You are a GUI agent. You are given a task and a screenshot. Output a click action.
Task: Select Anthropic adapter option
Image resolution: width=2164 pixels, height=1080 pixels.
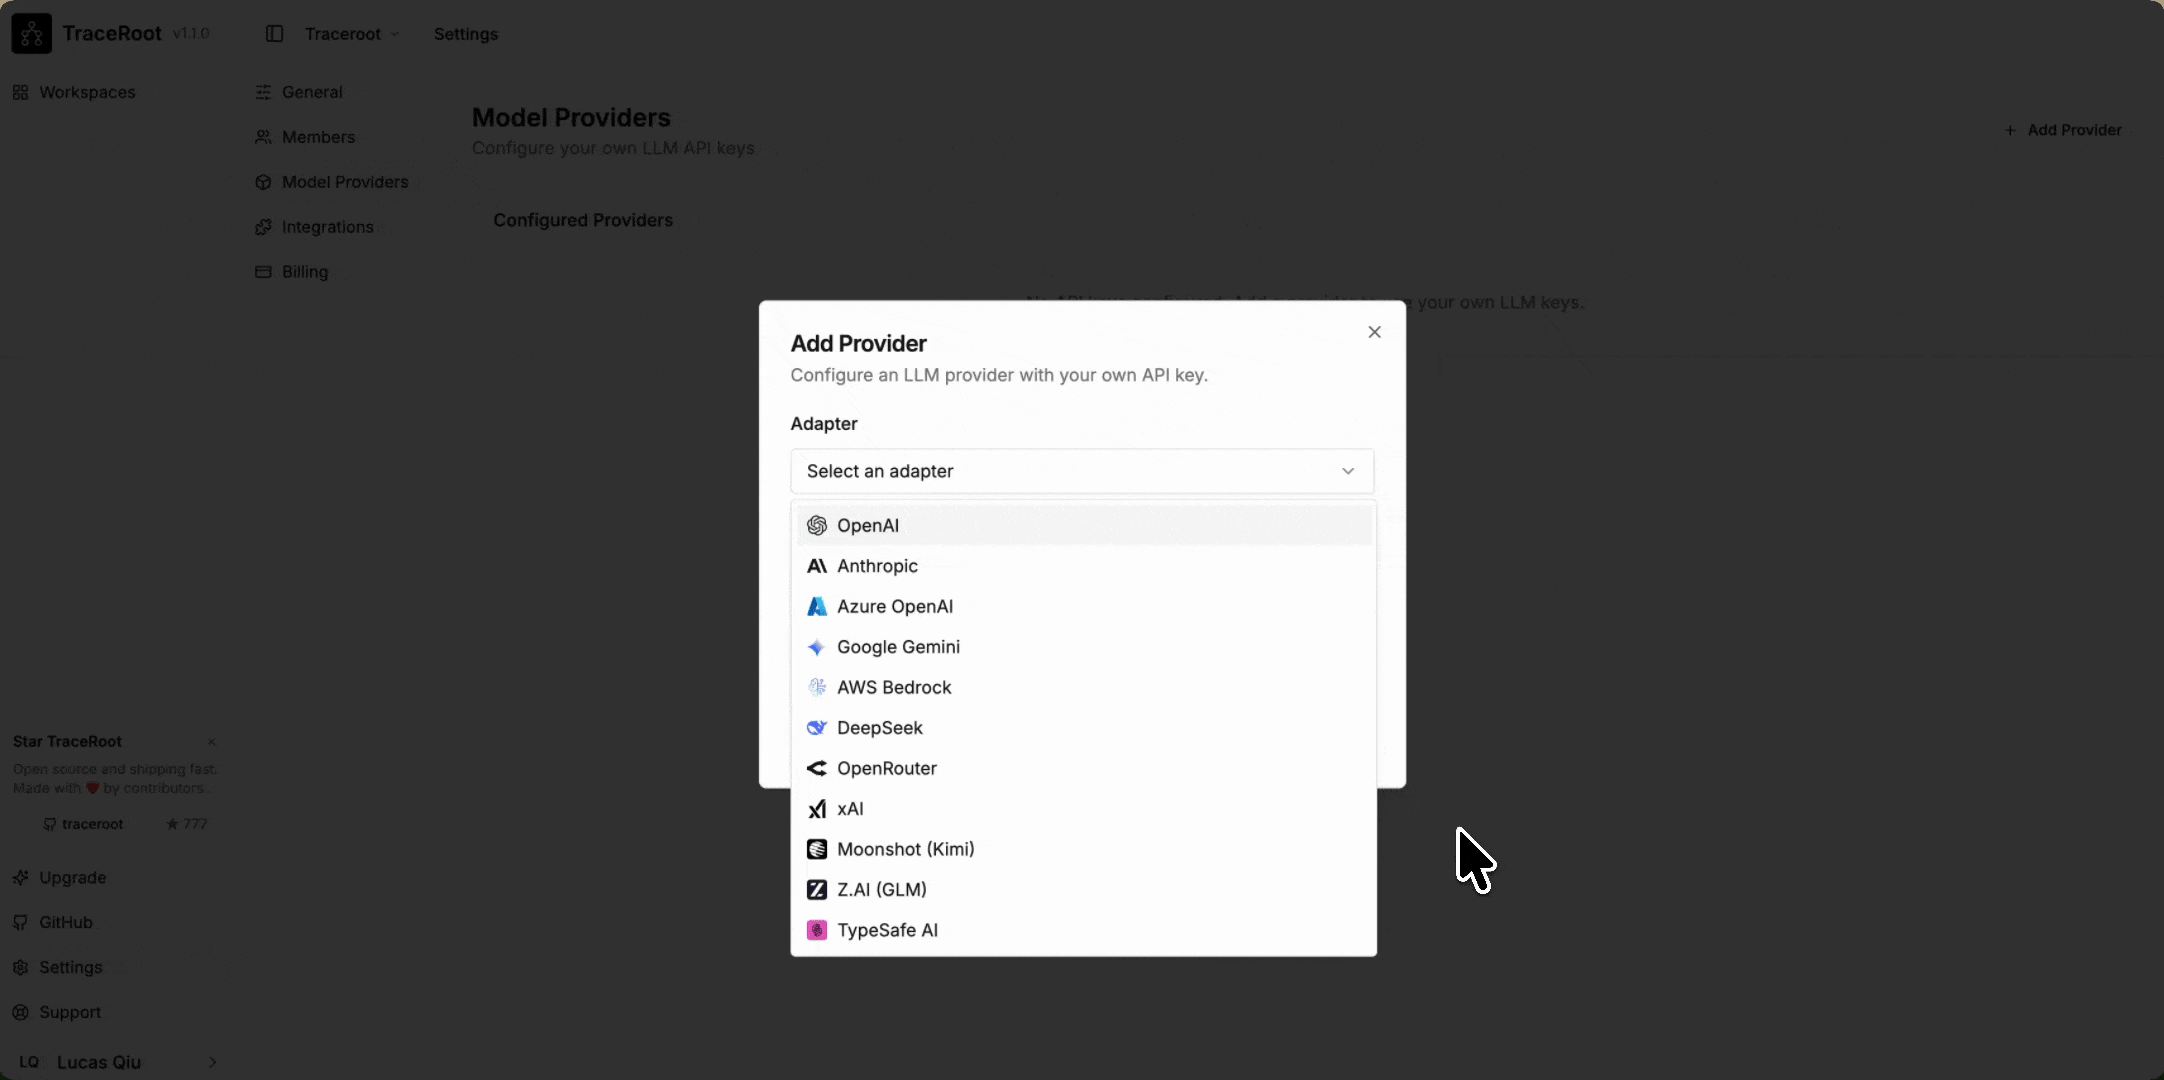coord(1084,566)
